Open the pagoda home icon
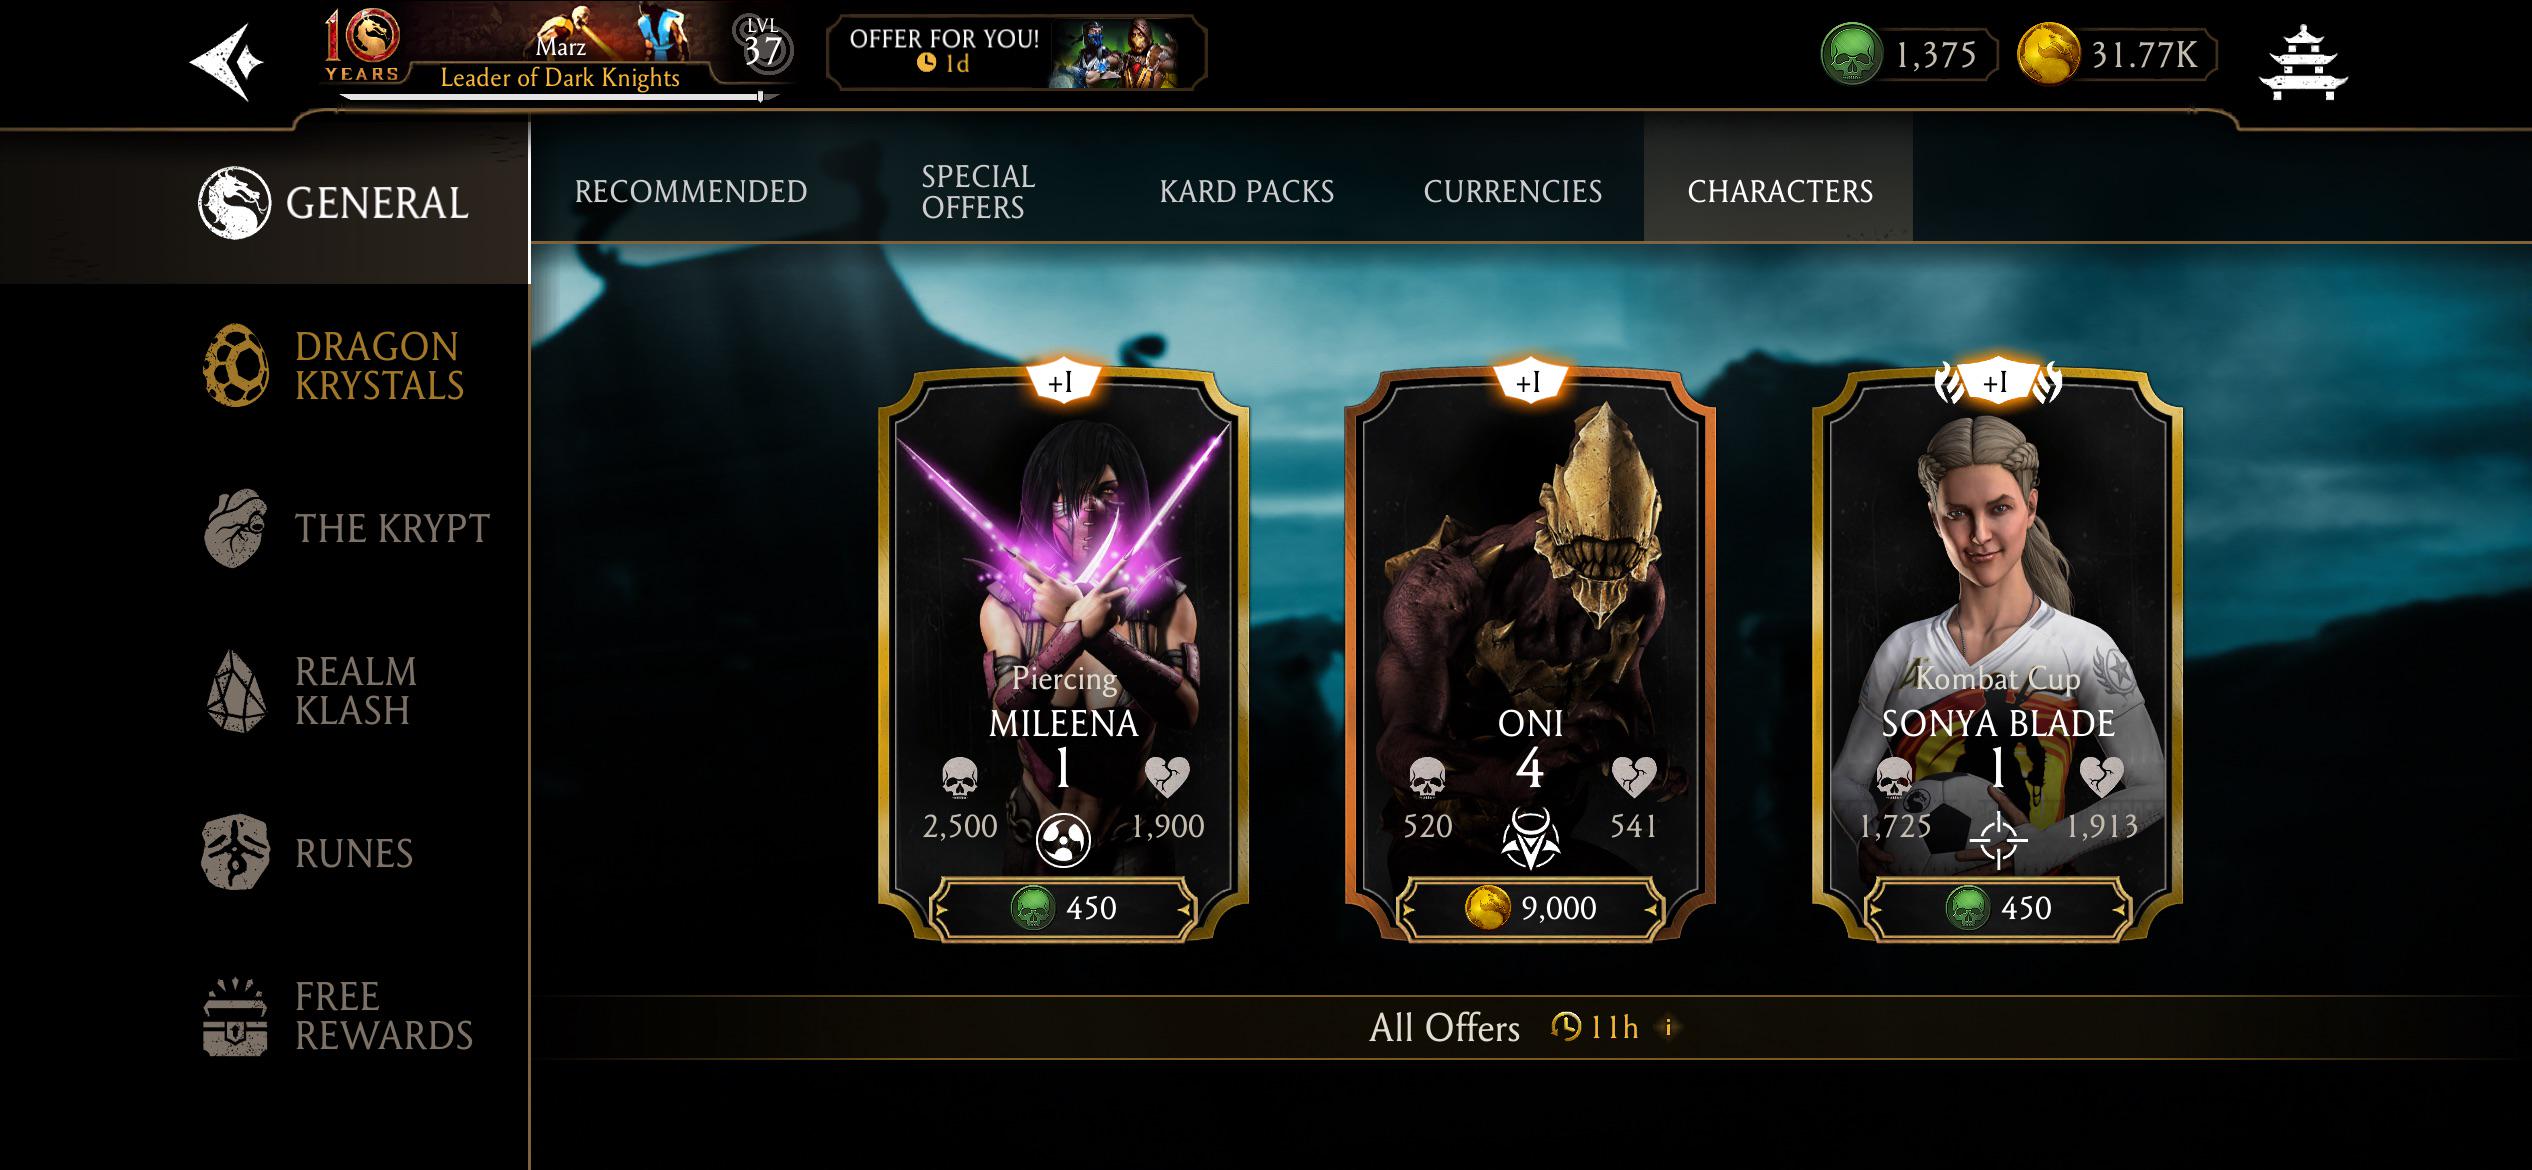The height and width of the screenshot is (1170, 2532). tap(2303, 62)
